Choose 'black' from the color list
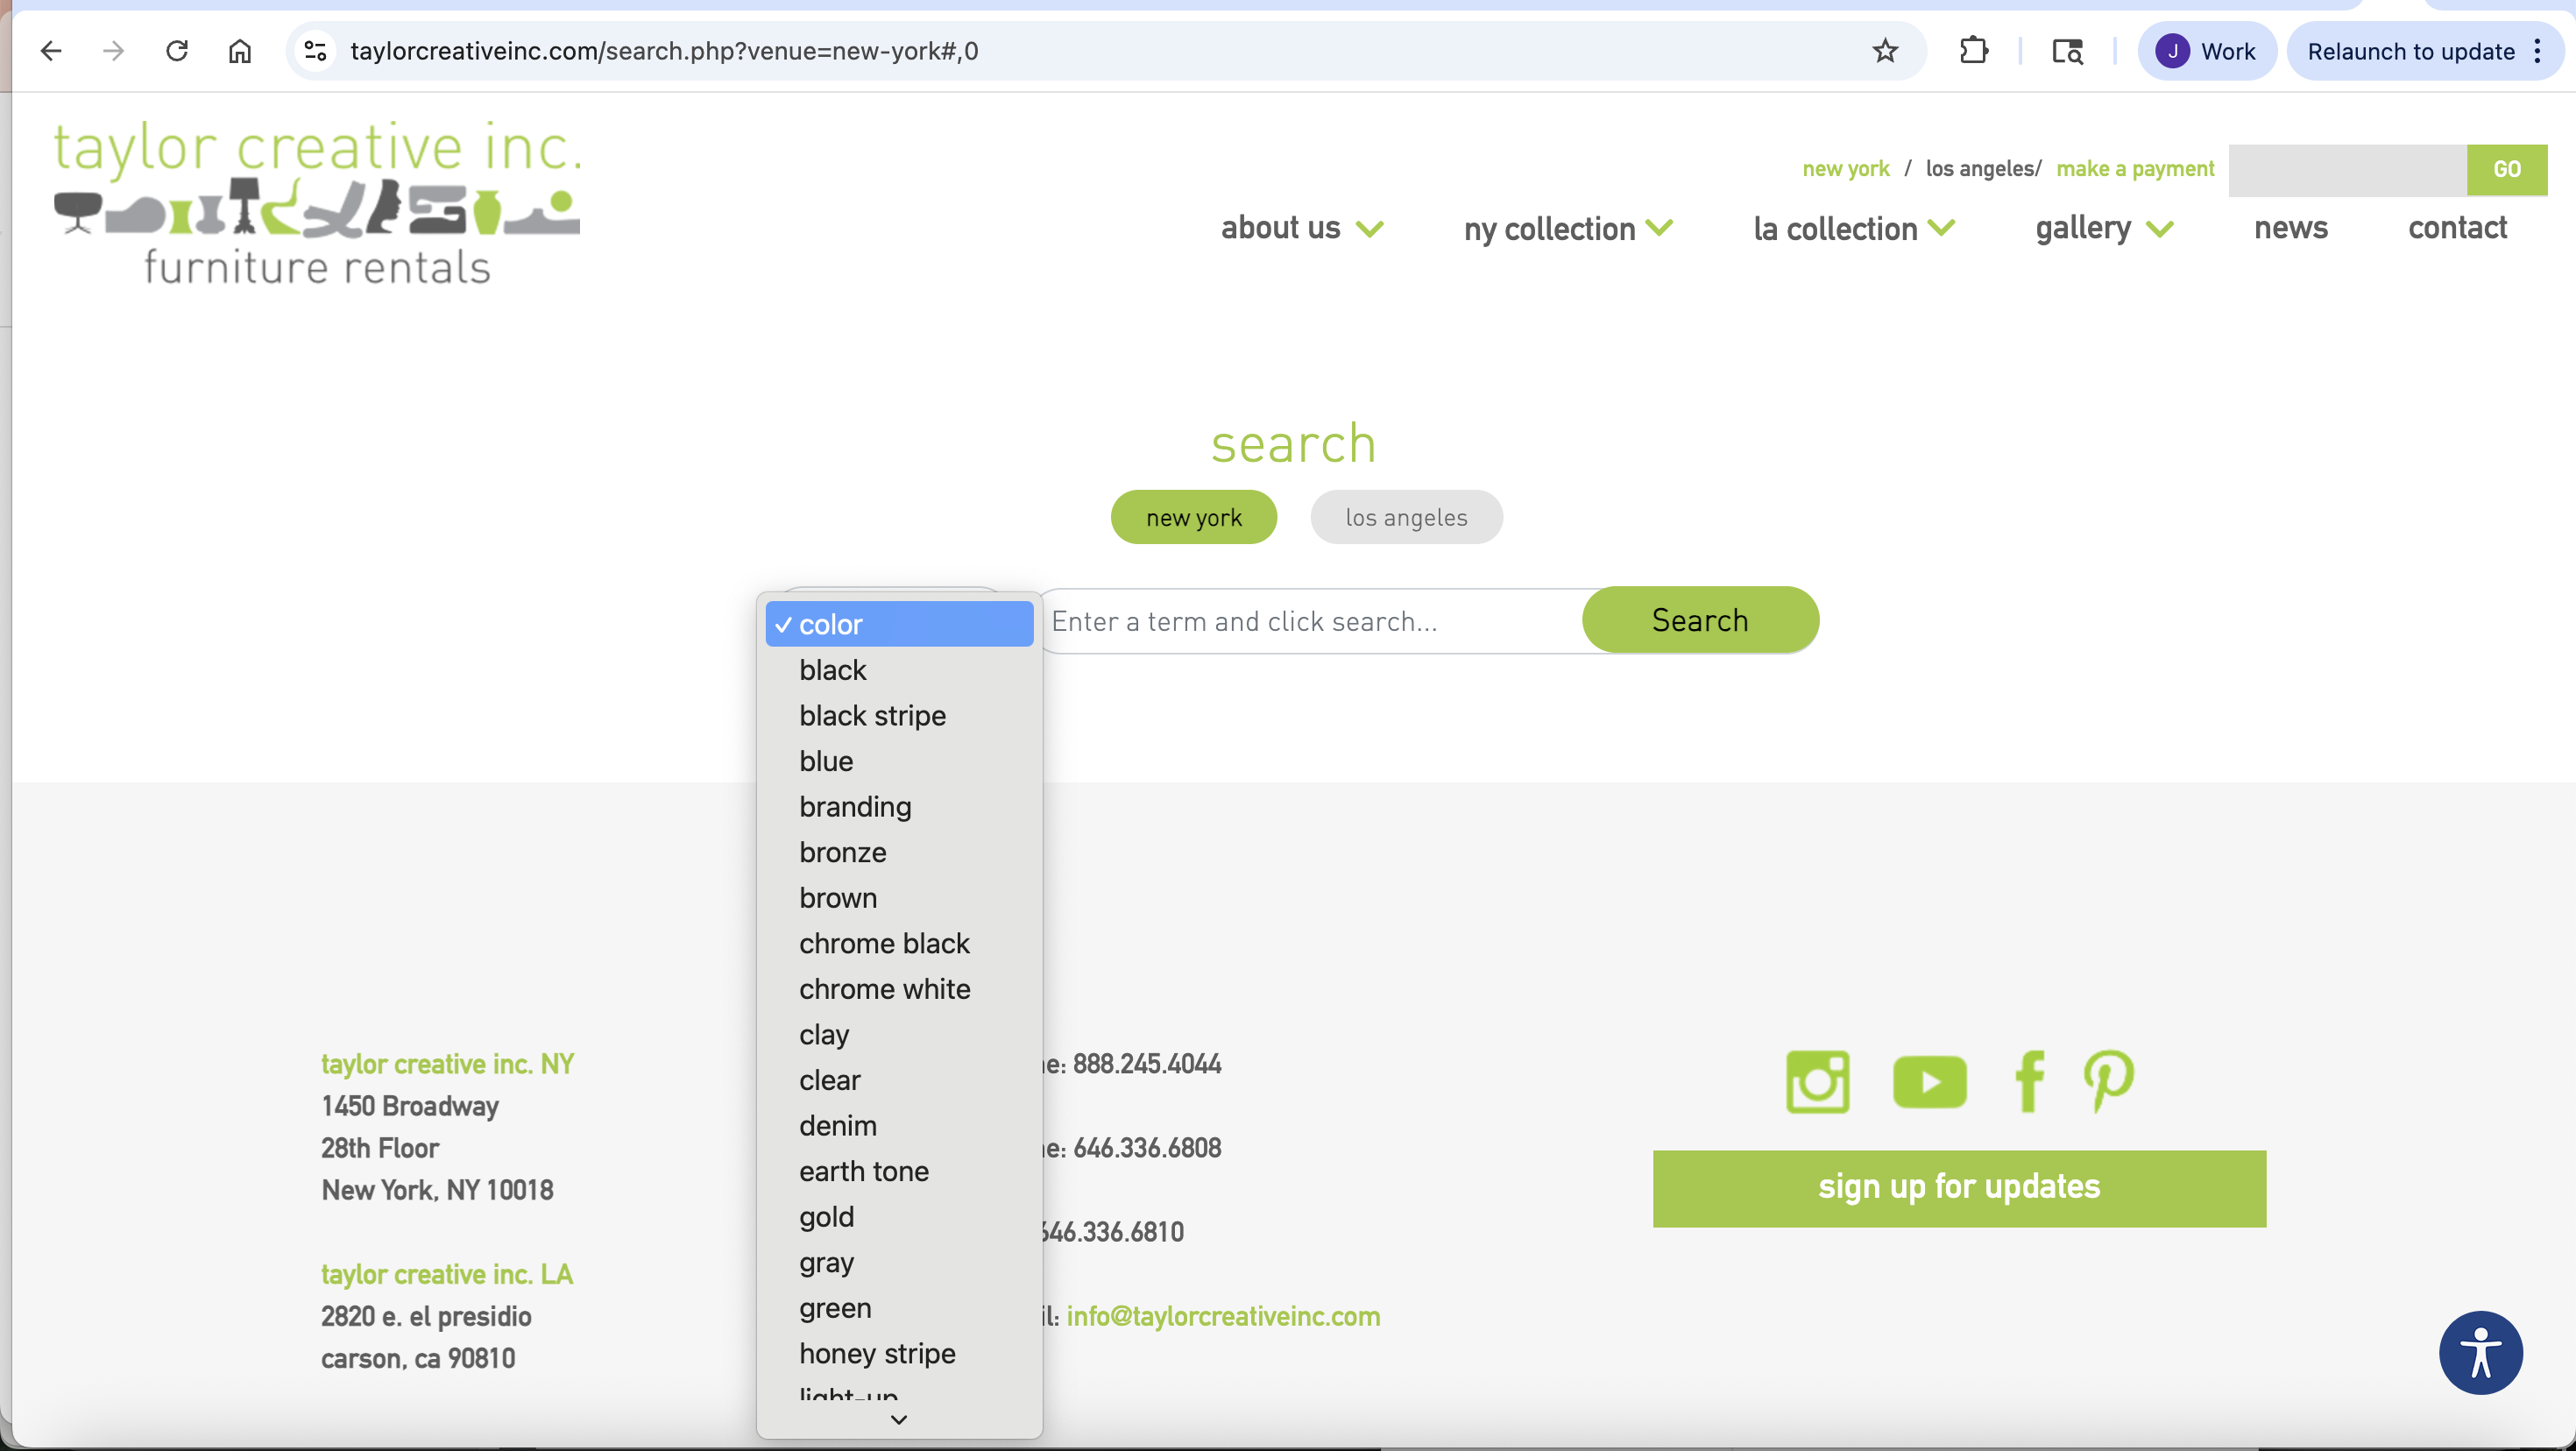The image size is (2576, 1451). [899, 670]
